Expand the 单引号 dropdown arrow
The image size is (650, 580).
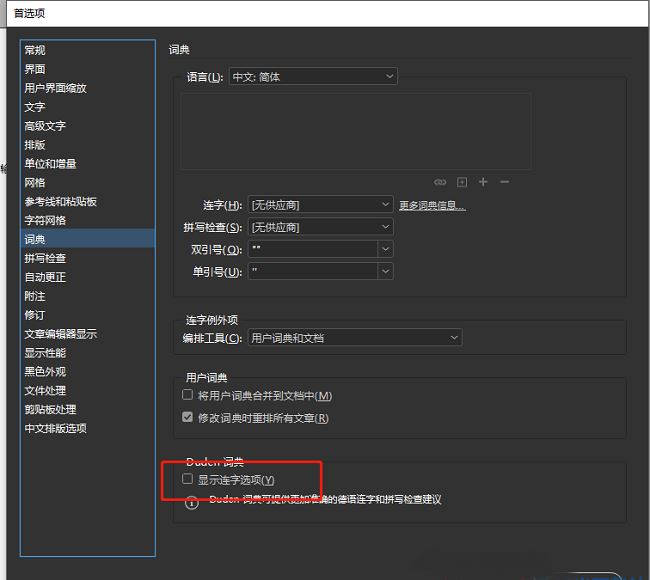[x=385, y=271]
